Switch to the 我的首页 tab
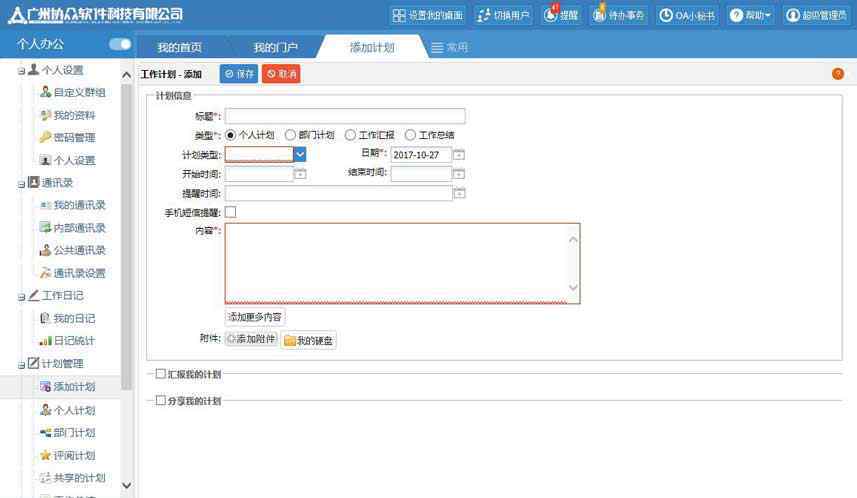 coord(179,47)
